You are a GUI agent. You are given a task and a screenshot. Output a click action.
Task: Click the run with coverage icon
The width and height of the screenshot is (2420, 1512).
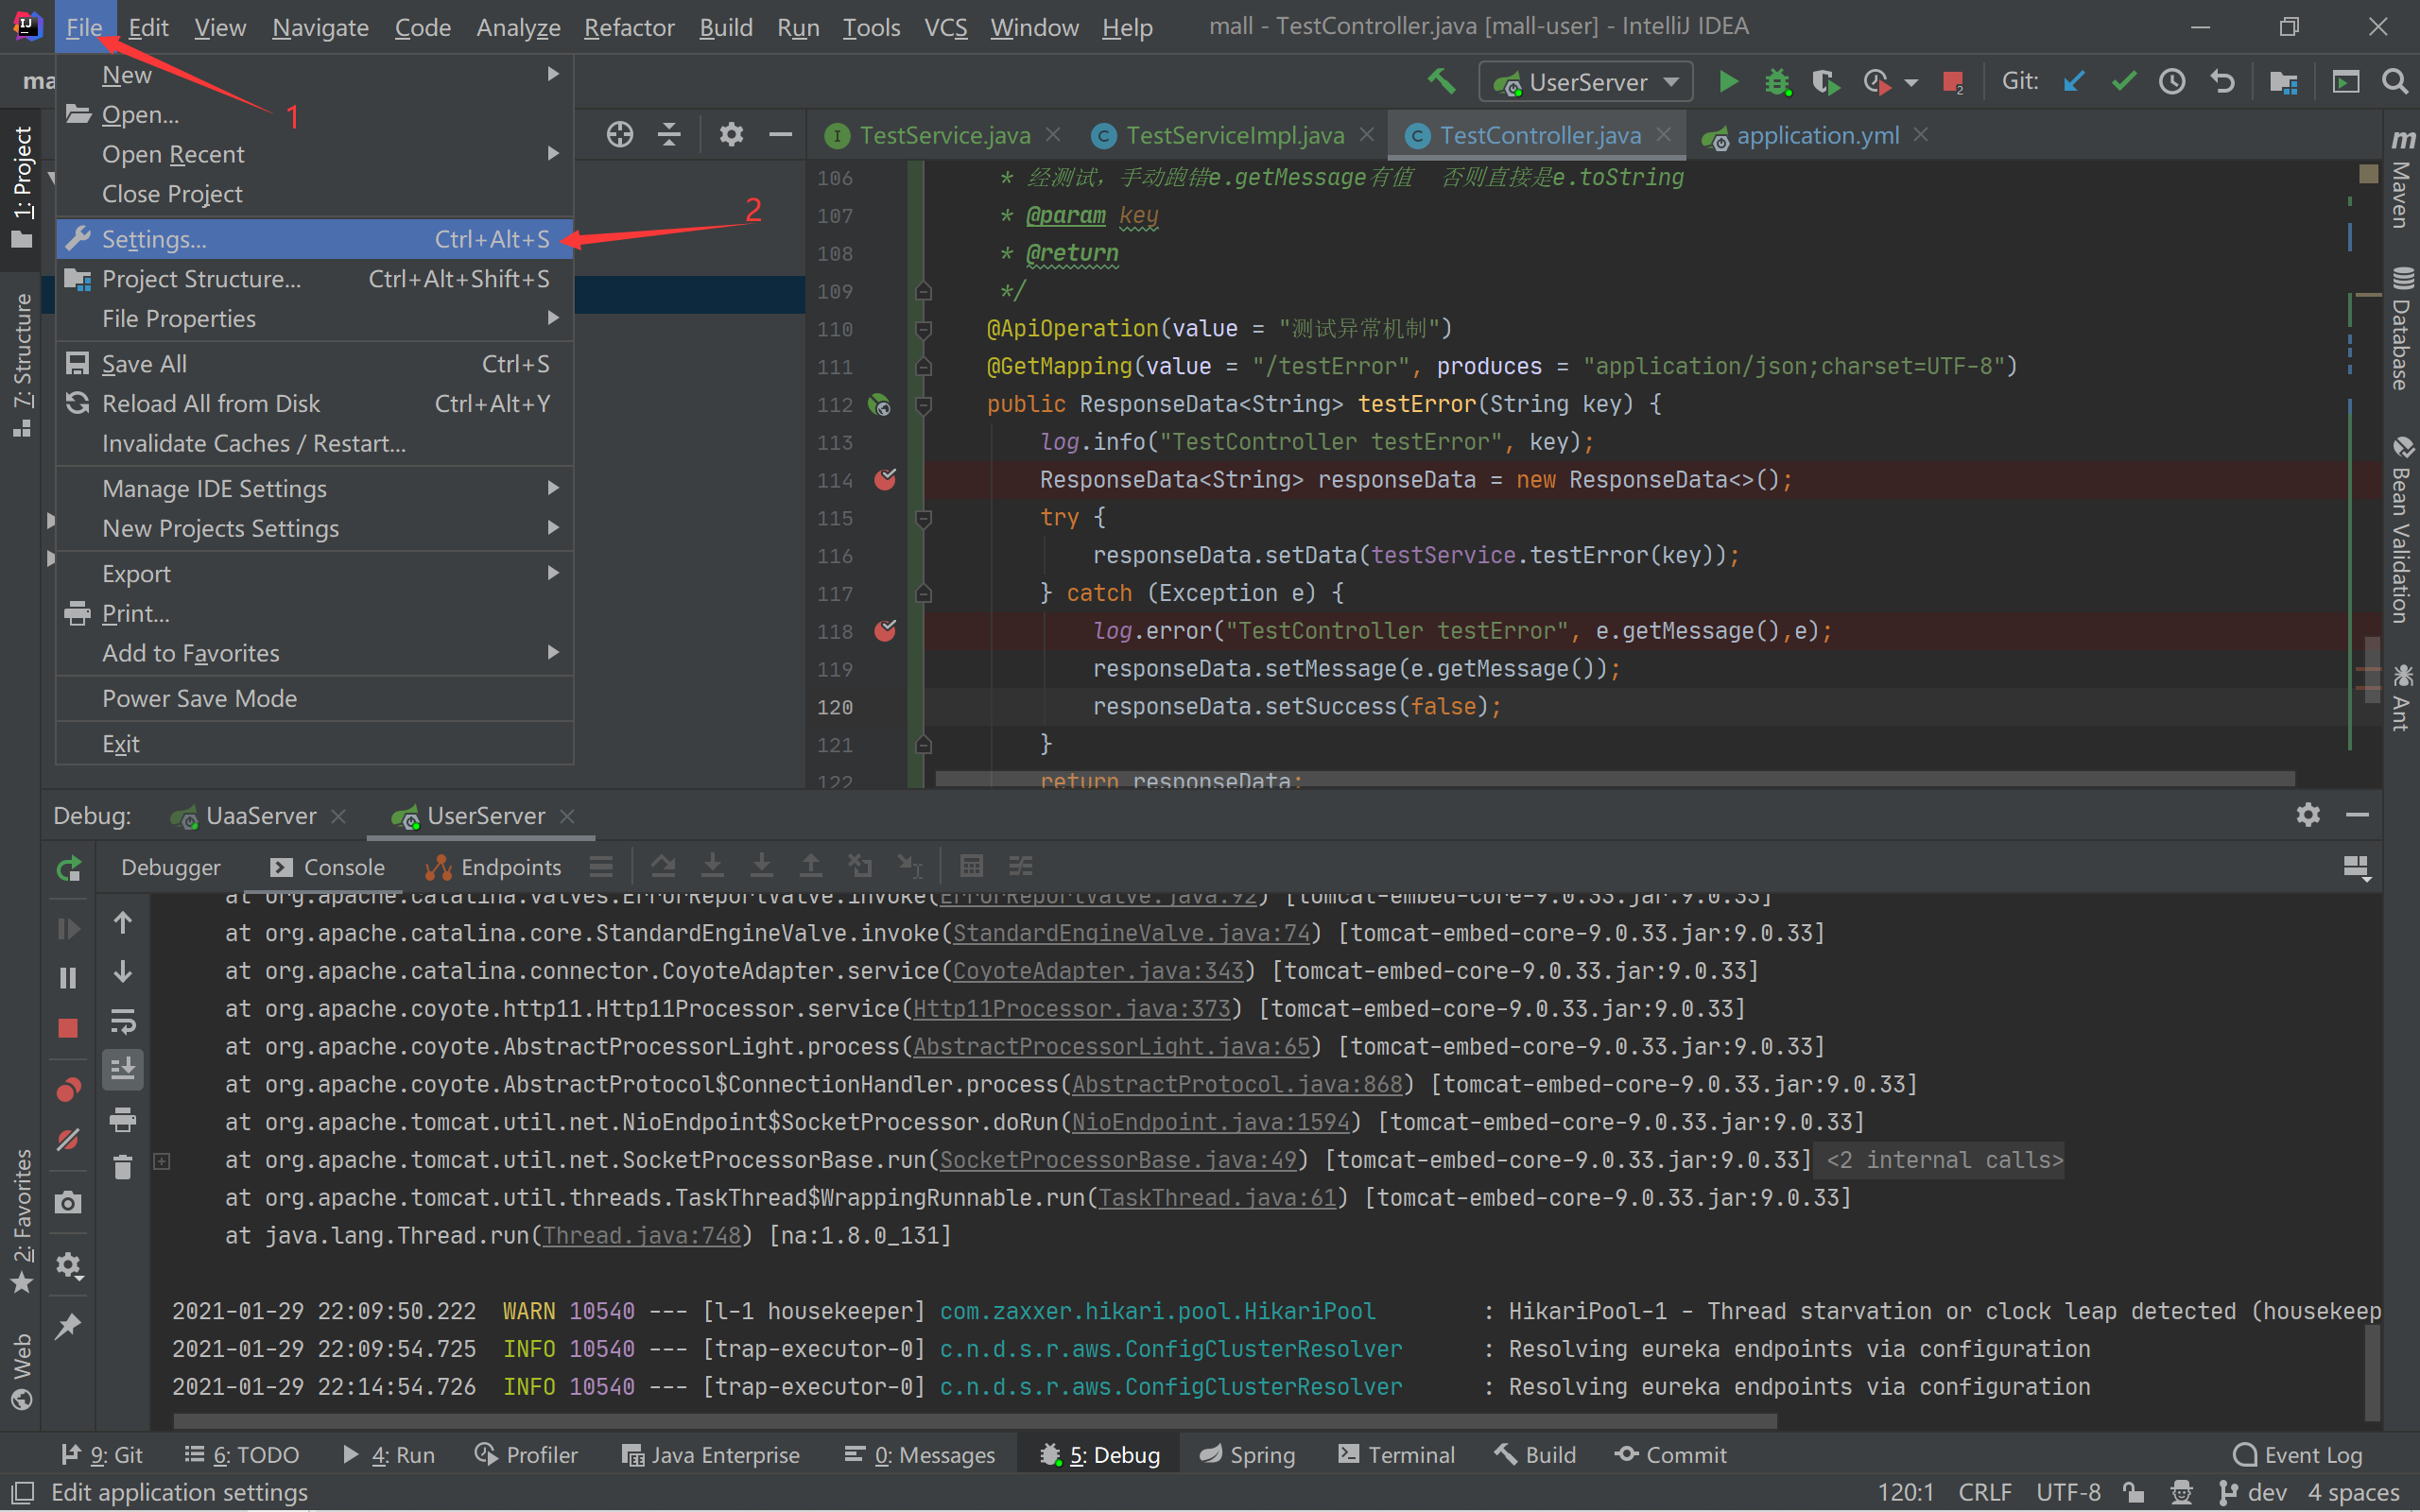coord(1826,82)
